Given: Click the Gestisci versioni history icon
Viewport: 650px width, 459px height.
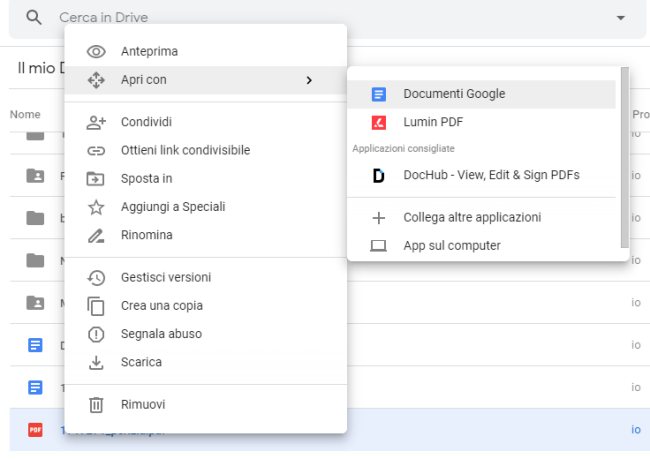Looking at the screenshot, I should [96, 277].
